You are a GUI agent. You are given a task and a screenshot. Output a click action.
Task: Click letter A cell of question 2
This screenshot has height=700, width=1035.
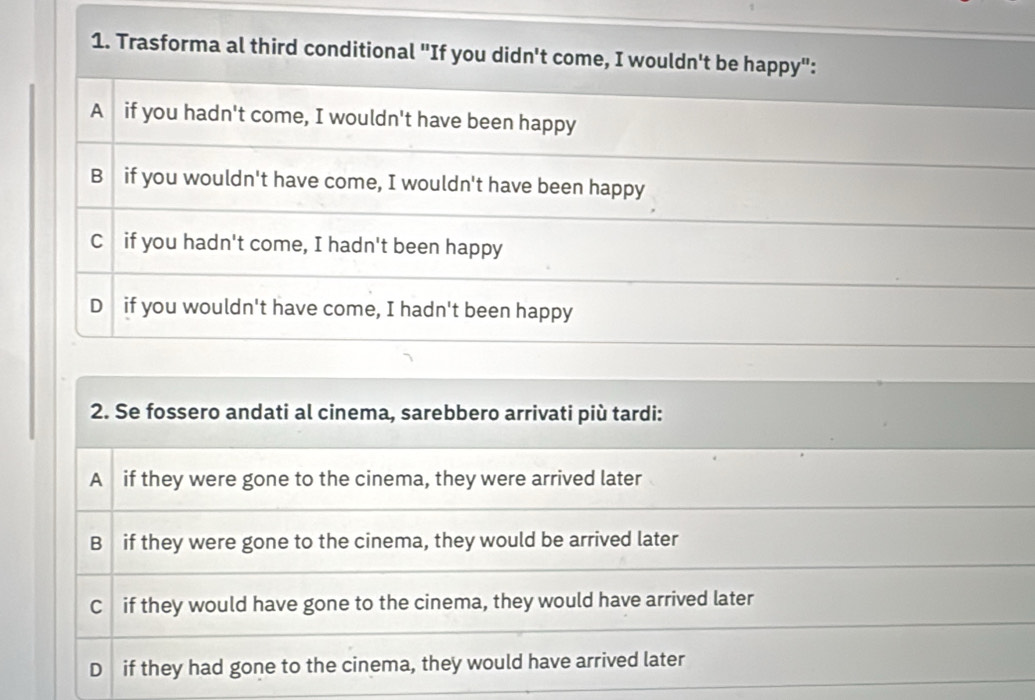click(96, 479)
